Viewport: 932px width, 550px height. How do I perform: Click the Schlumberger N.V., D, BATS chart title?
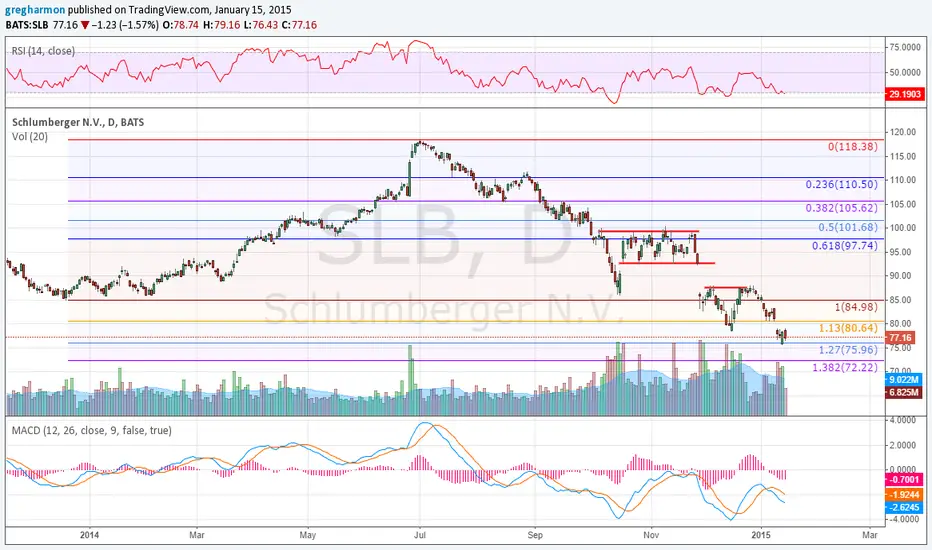coord(78,122)
